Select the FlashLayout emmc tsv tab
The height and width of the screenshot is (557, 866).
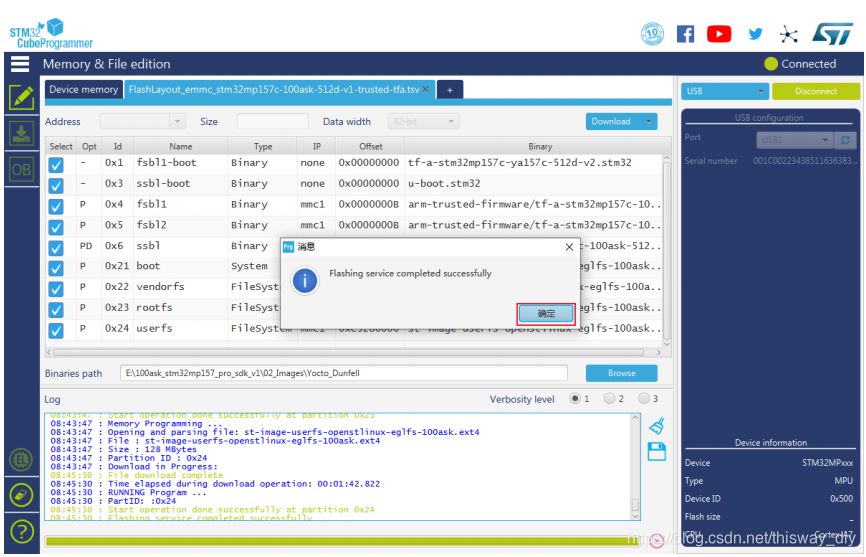(x=274, y=89)
